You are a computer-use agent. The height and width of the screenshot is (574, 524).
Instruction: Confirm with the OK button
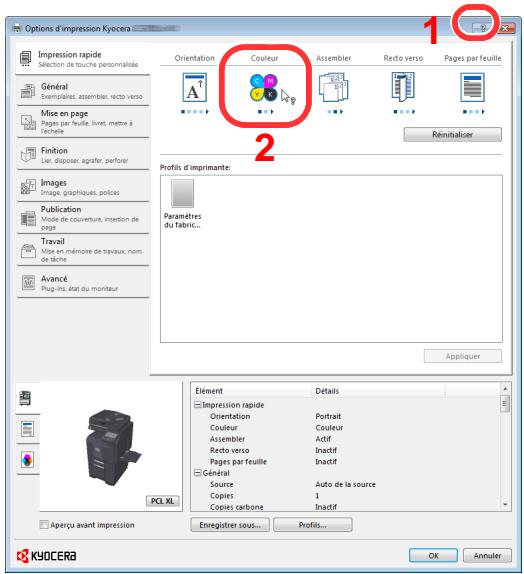click(x=433, y=555)
